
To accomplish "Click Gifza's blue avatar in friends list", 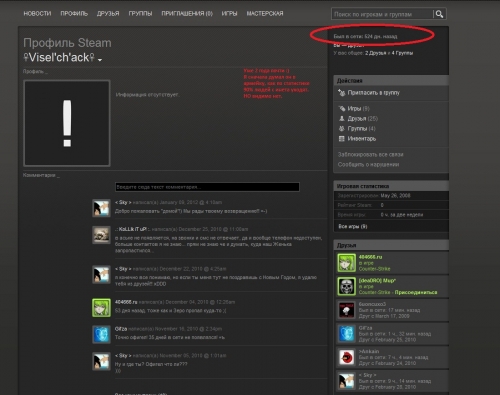I will click(x=346, y=334).
